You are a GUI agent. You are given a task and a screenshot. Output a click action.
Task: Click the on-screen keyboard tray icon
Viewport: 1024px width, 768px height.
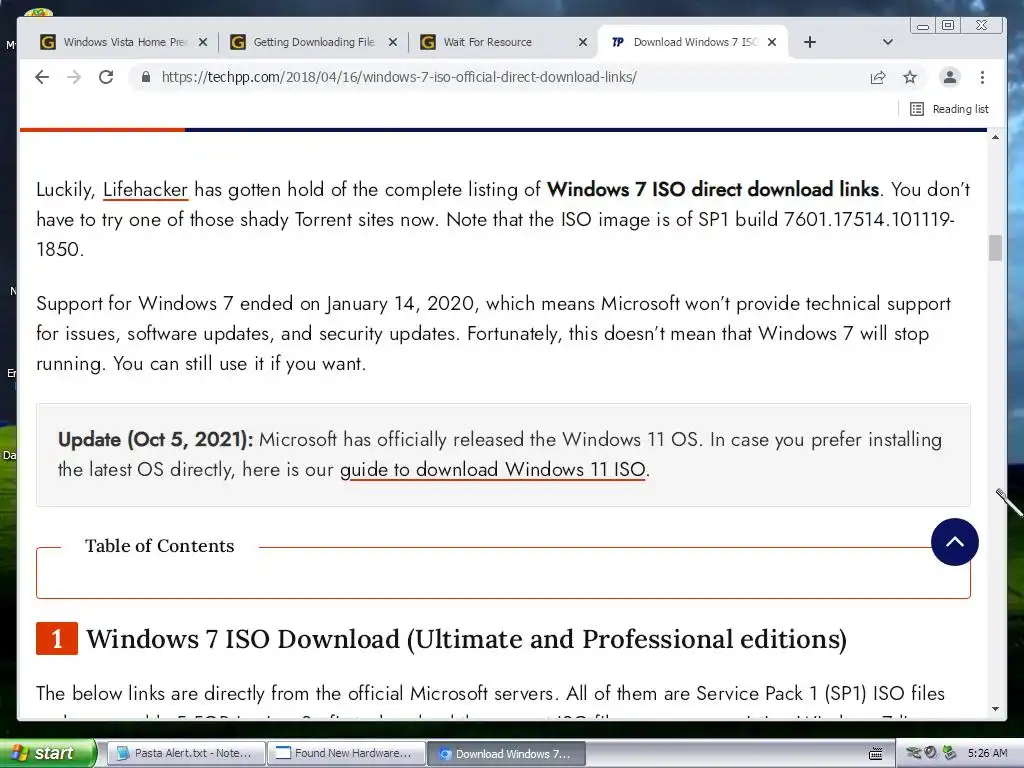(x=876, y=754)
